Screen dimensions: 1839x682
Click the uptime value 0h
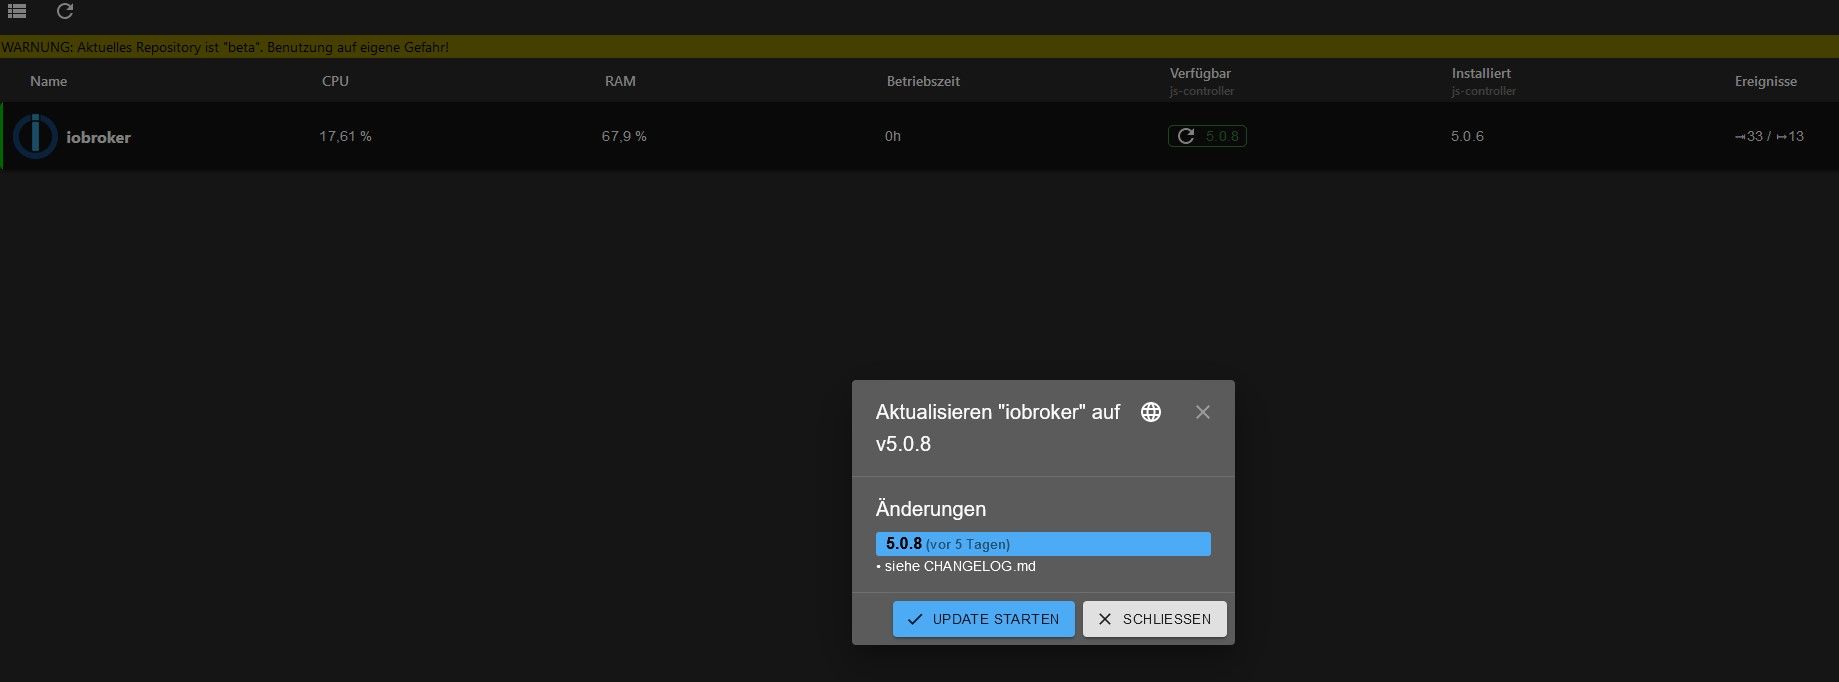(x=893, y=136)
